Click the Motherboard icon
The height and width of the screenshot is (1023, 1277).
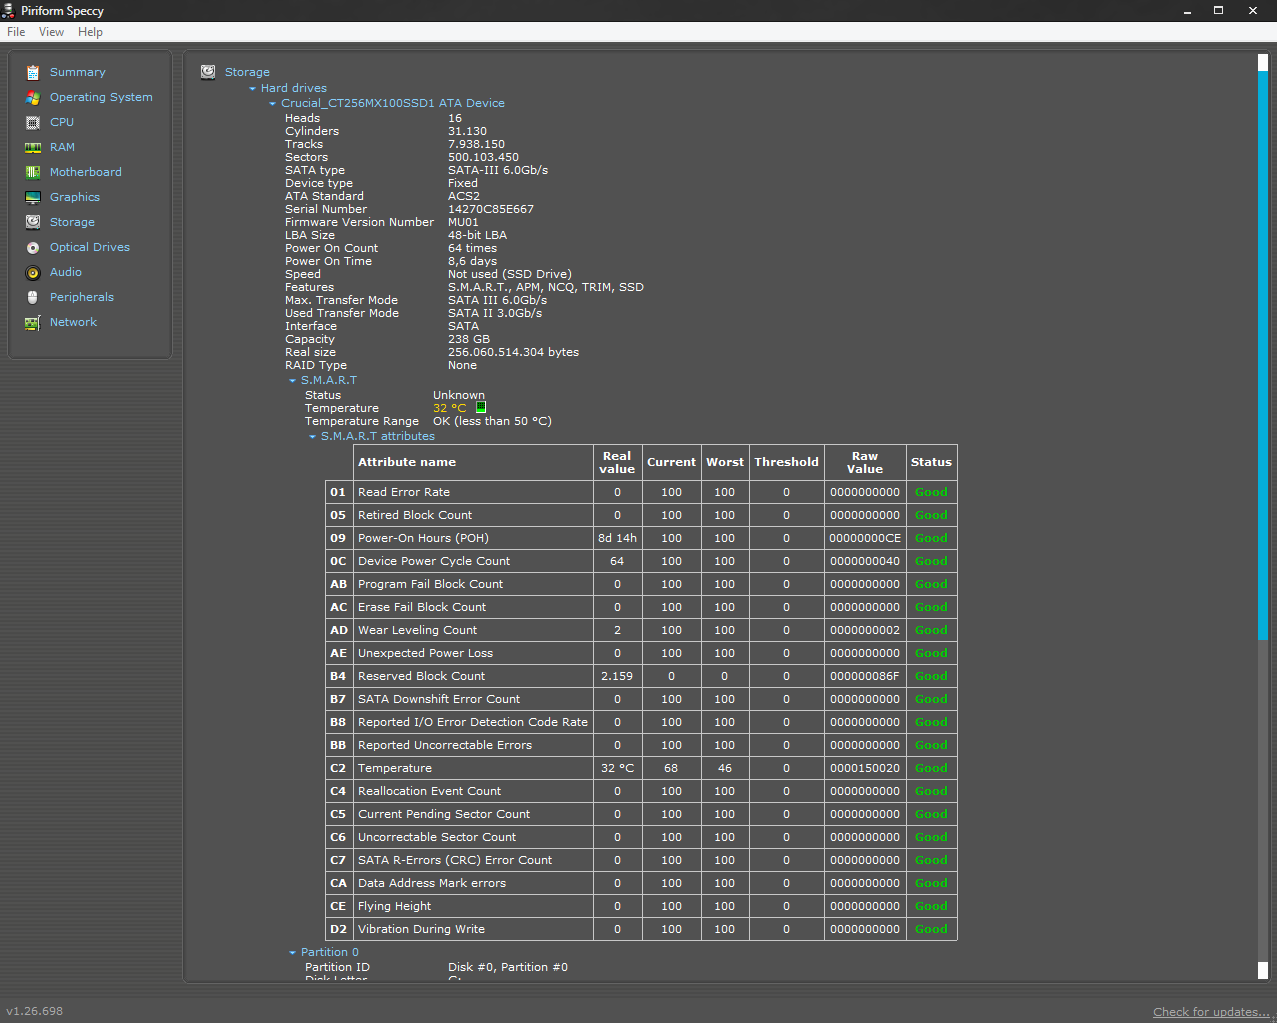(33, 172)
